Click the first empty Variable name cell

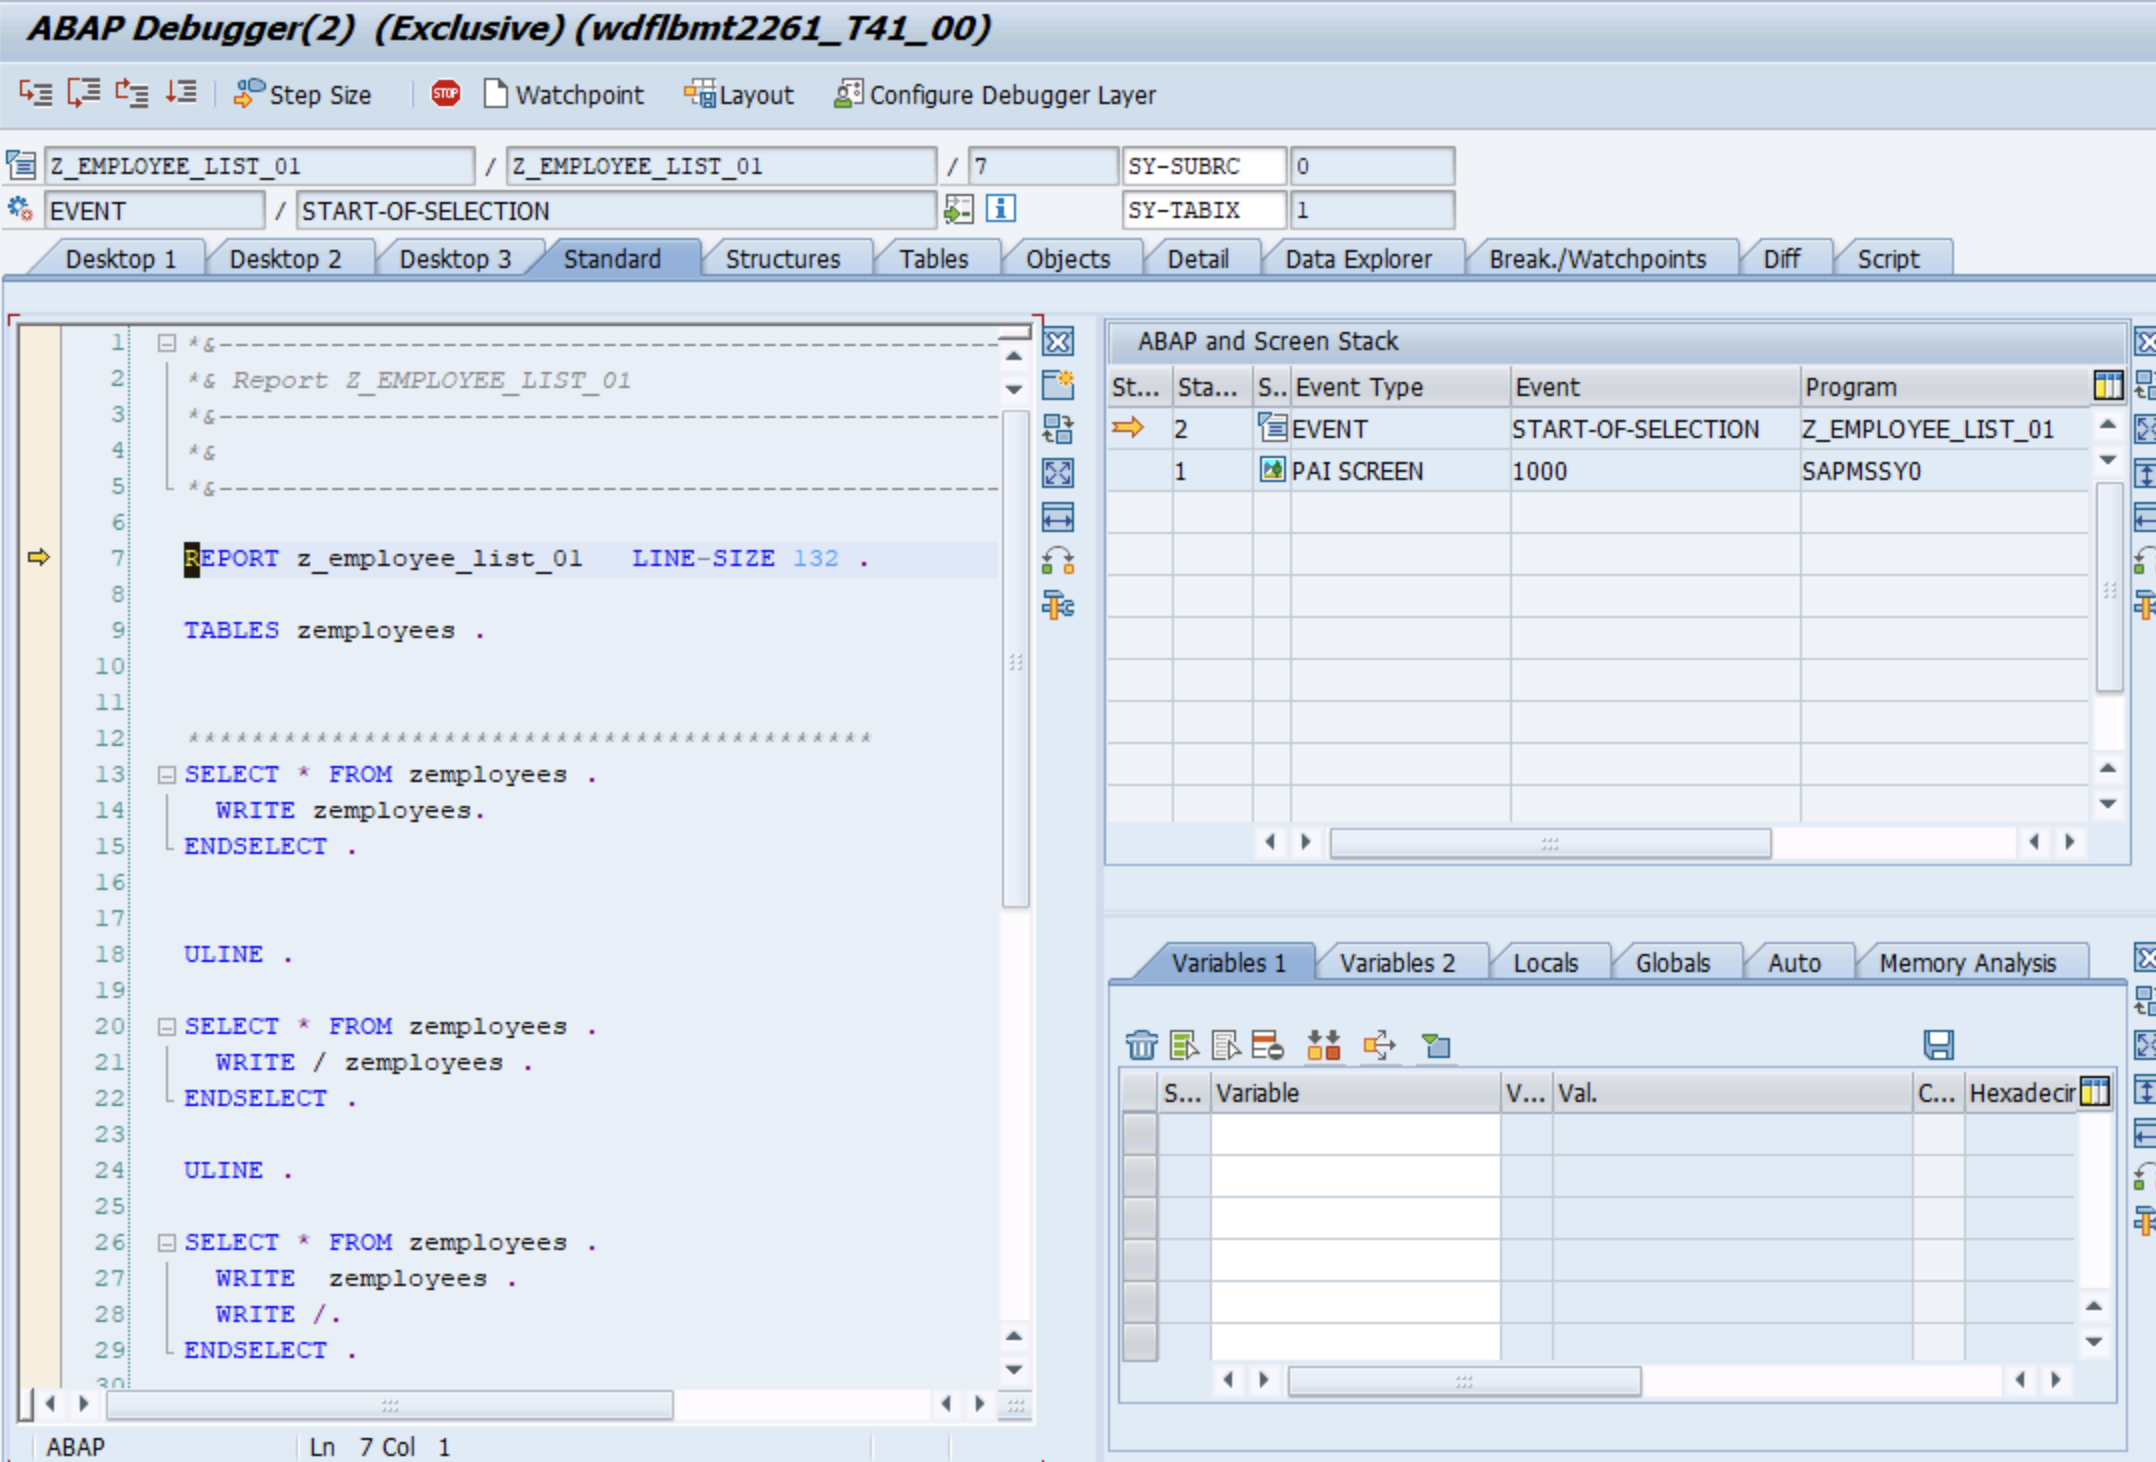(x=1354, y=1135)
